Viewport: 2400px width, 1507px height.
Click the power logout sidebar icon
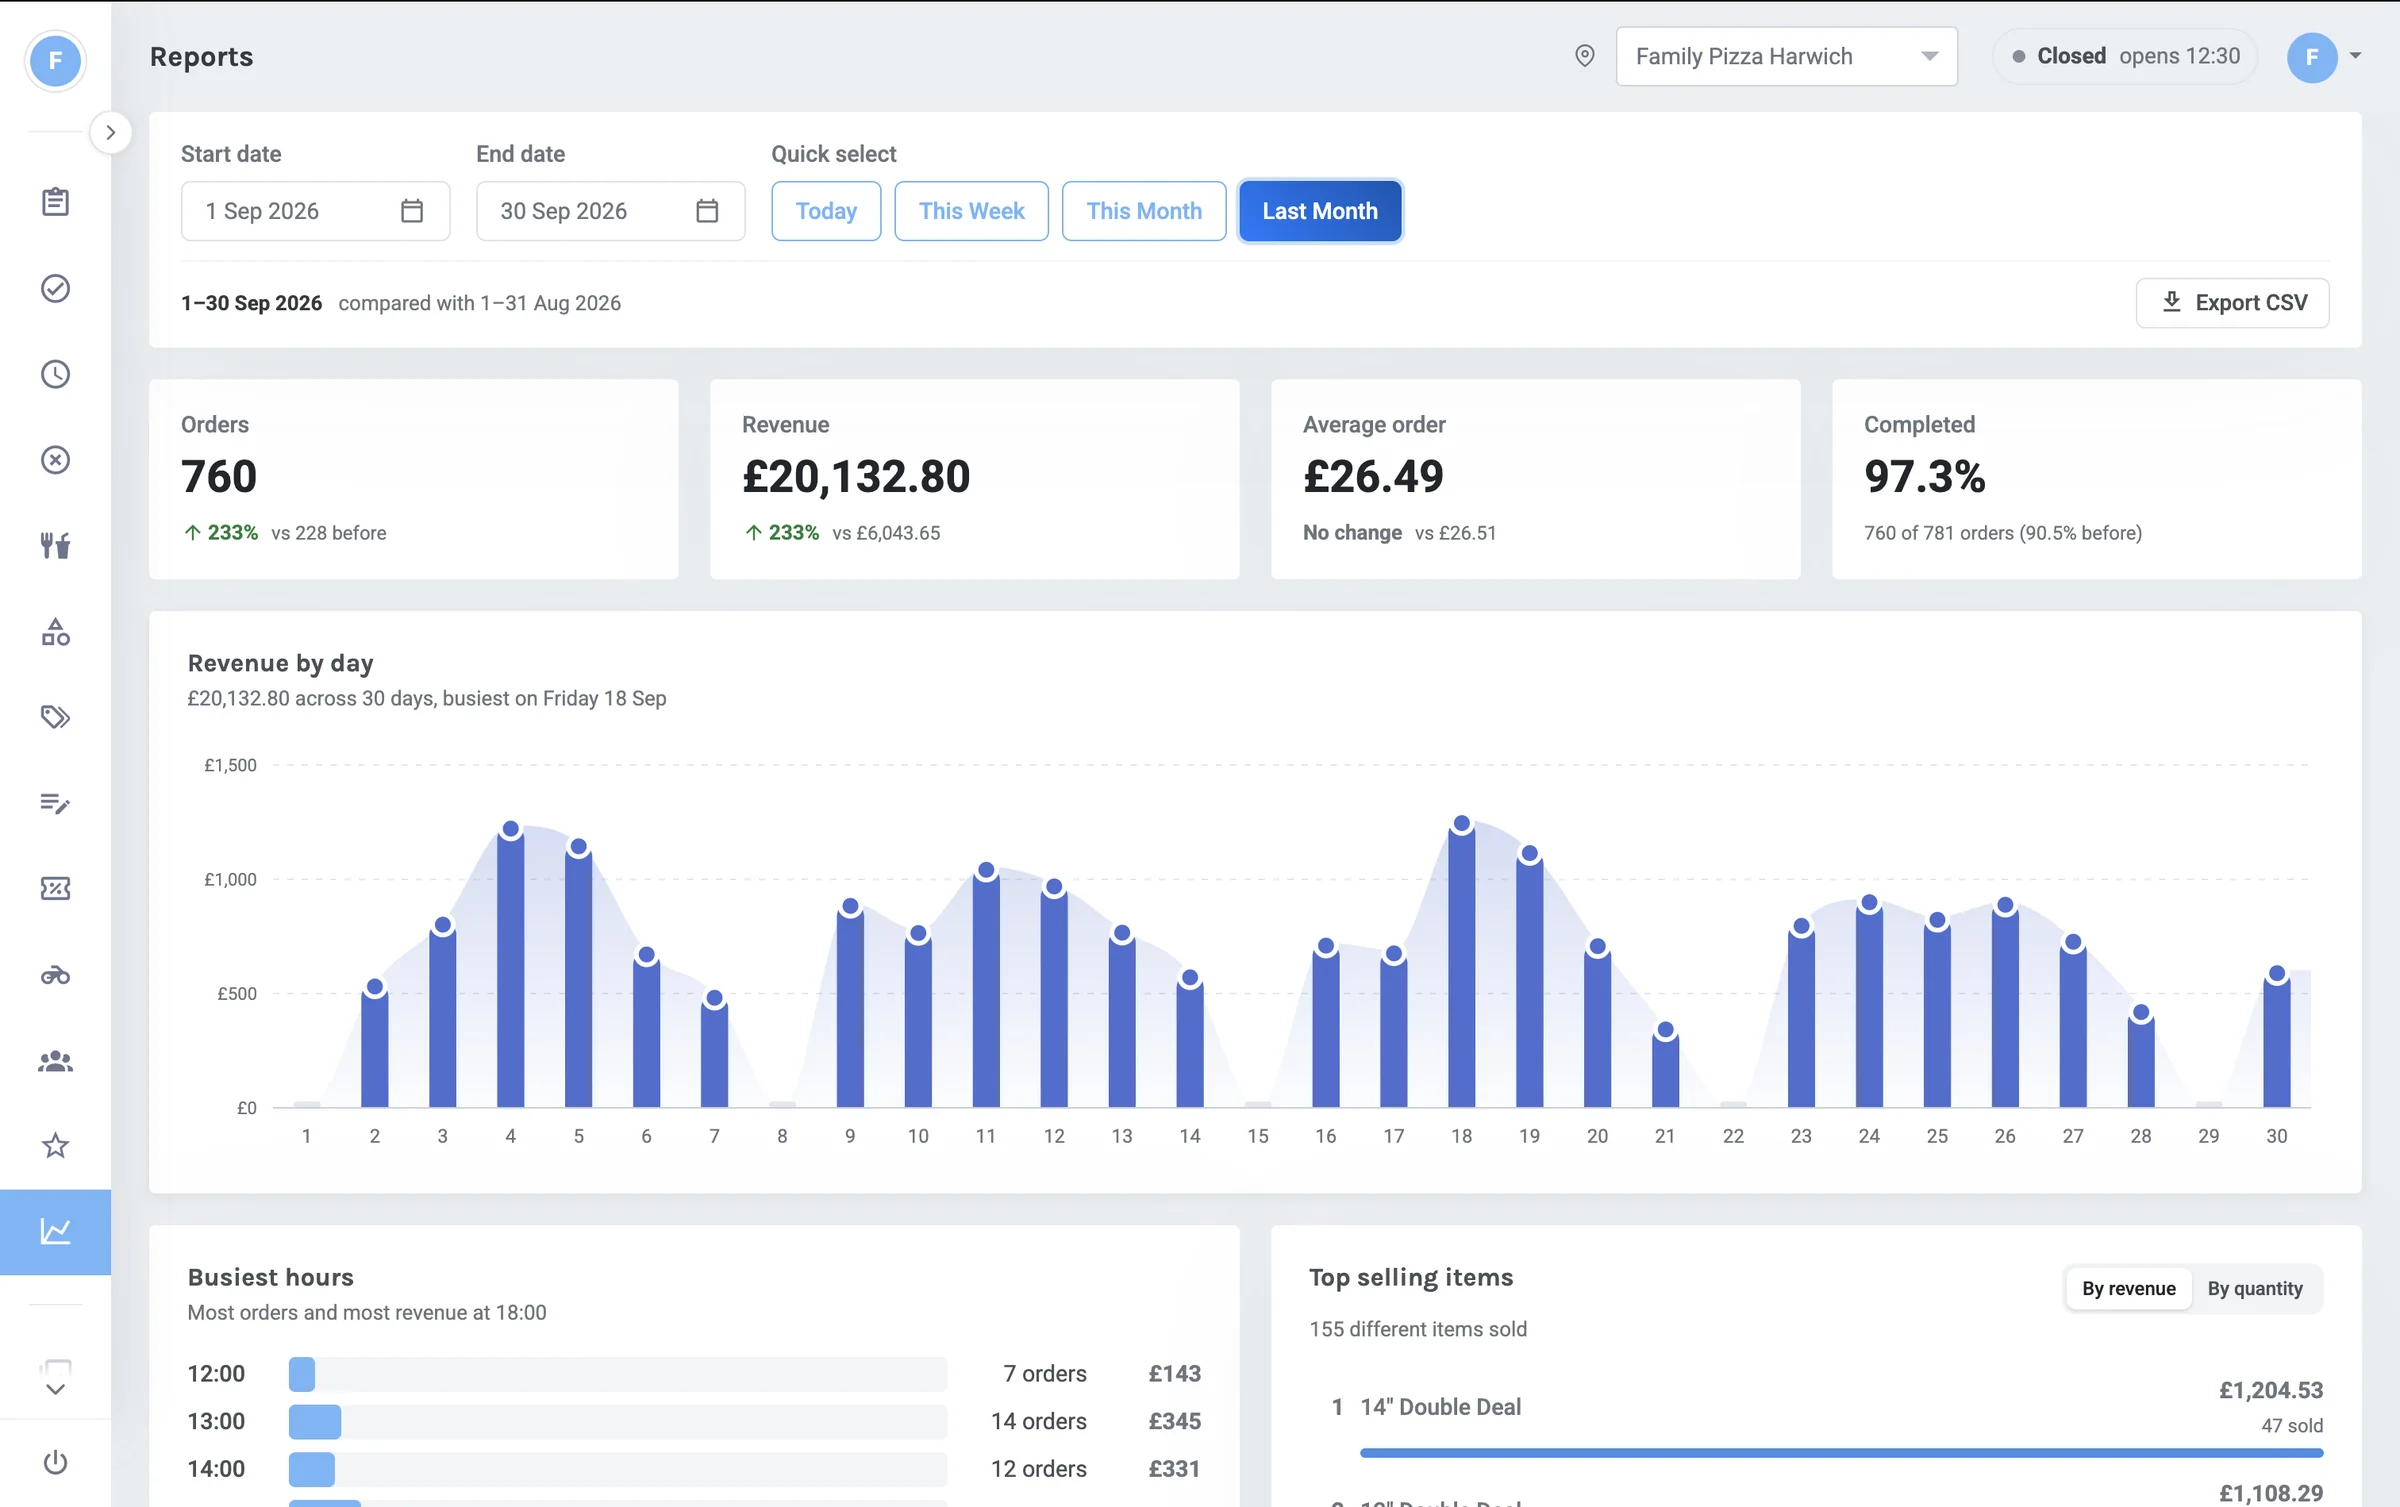[55, 1462]
